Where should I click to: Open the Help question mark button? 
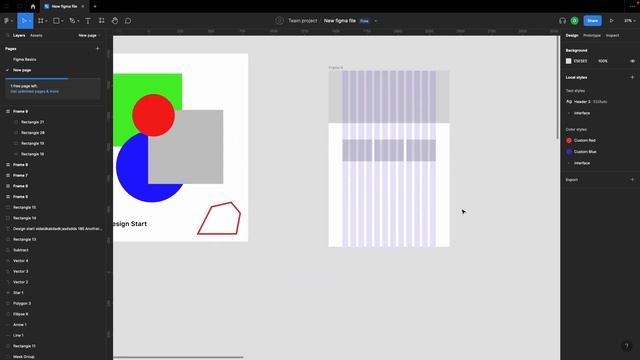coord(627,346)
